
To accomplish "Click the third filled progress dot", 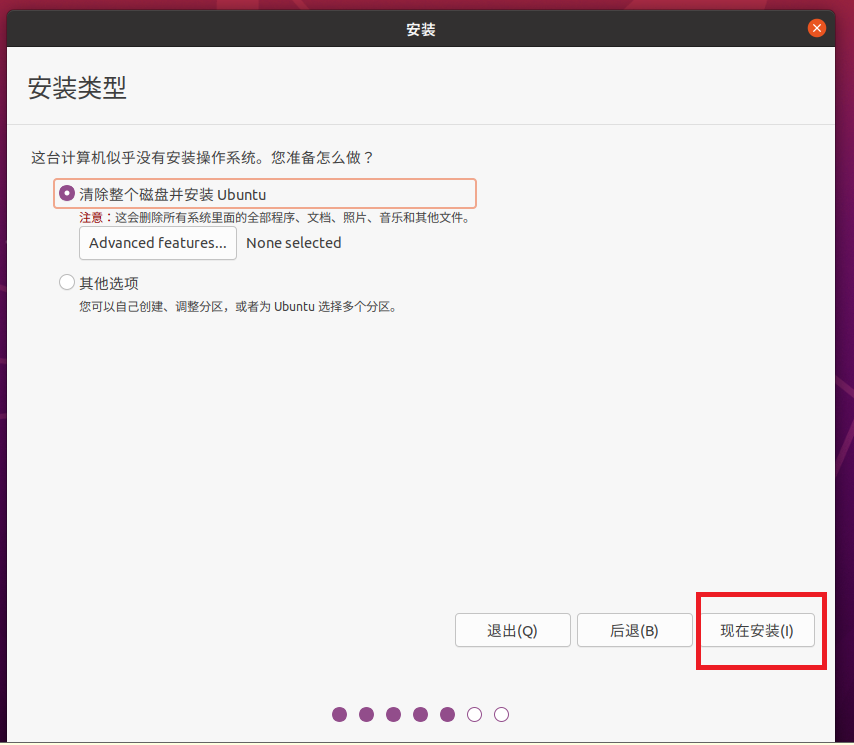I will (394, 714).
